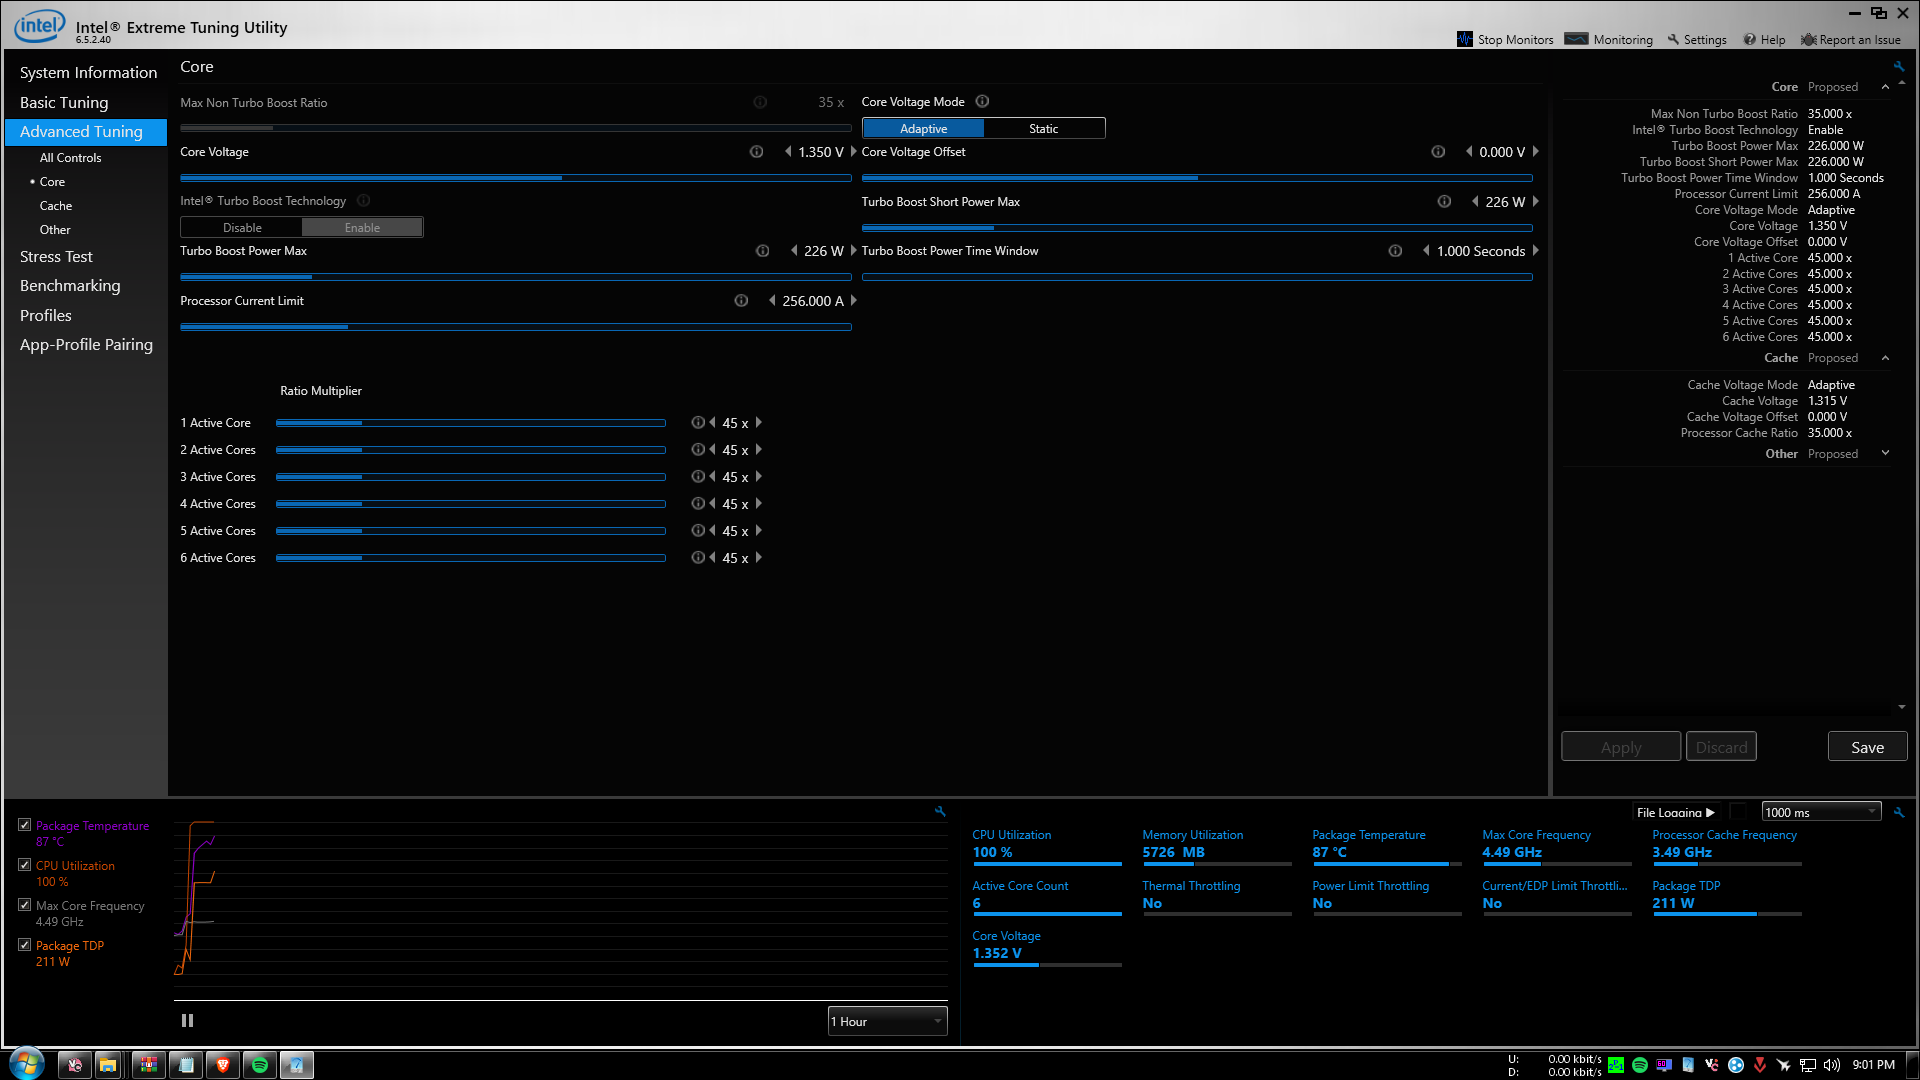
Task: Open the 1 Hour time range dropdown
Action: click(887, 1021)
